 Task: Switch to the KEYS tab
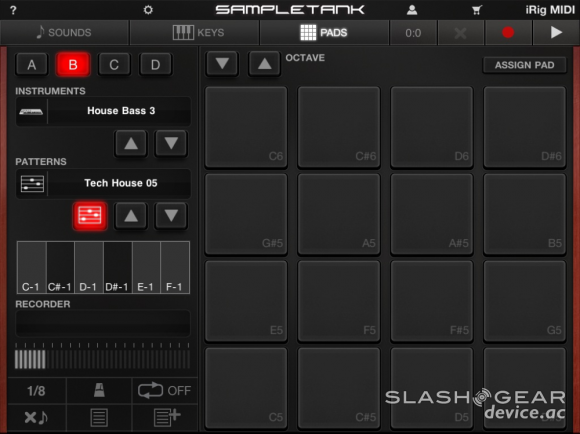[195, 33]
